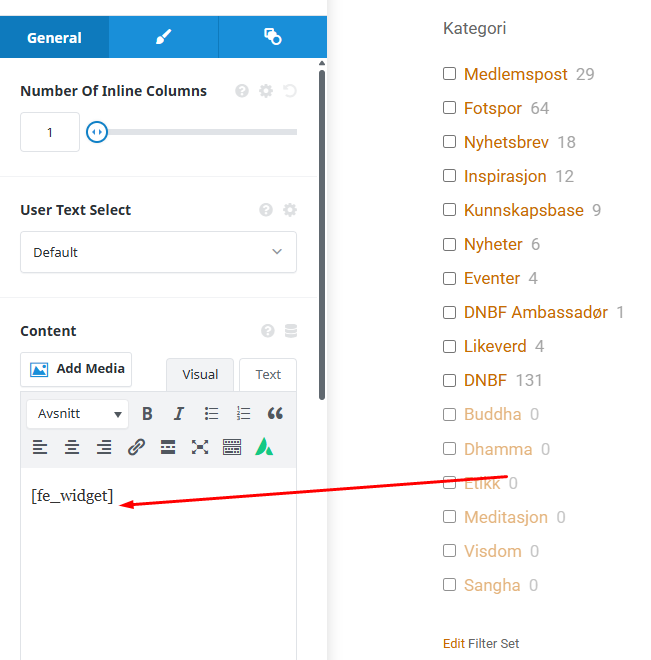Open the Avsnitt paragraph format dropdown

pos(77,414)
